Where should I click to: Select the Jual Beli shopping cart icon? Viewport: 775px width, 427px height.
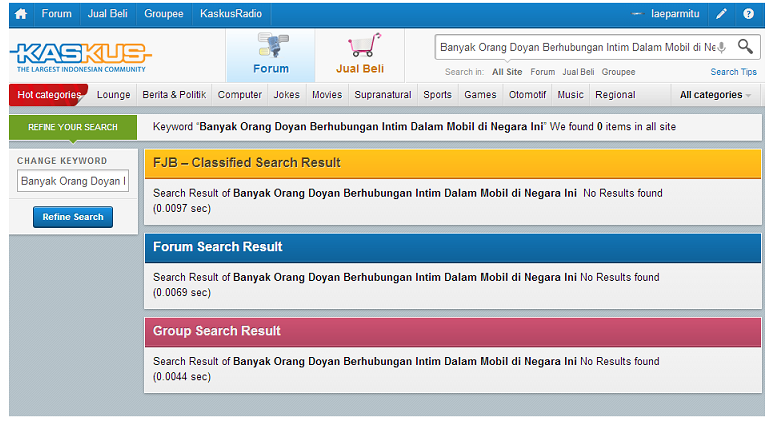coord(364,45)
